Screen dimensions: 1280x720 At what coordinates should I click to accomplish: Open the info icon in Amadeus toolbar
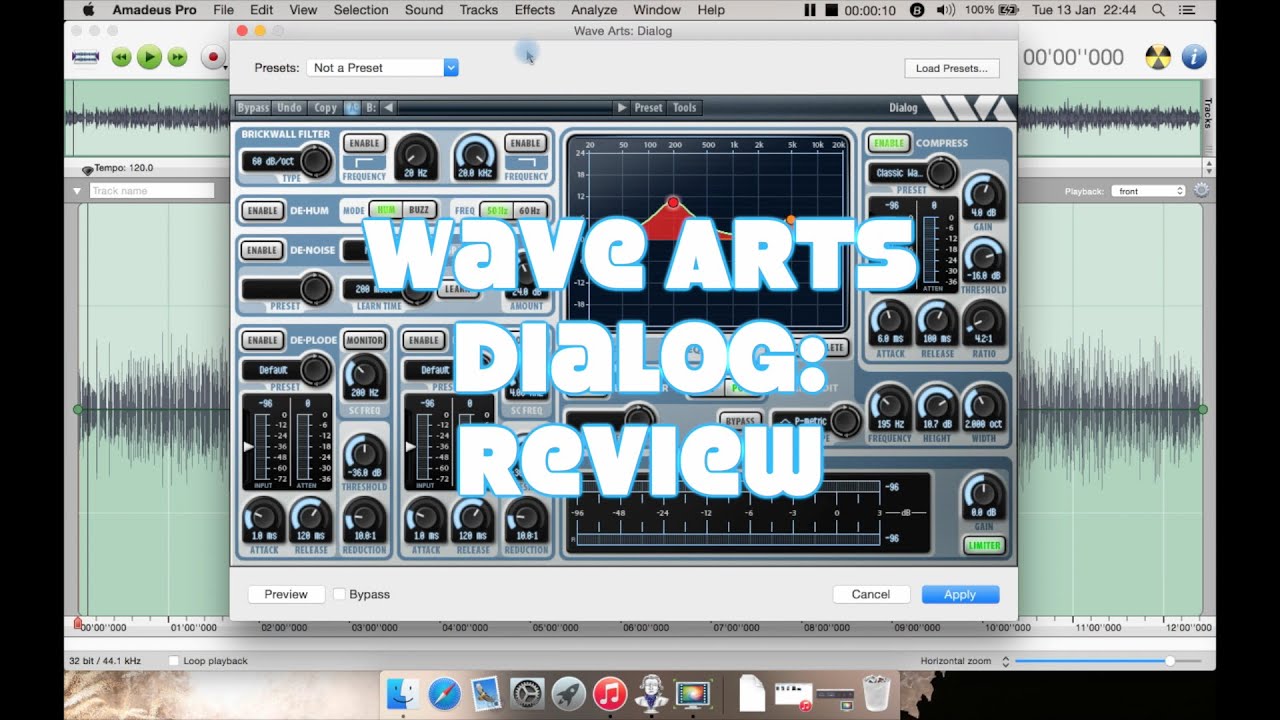pos(1194,57)
